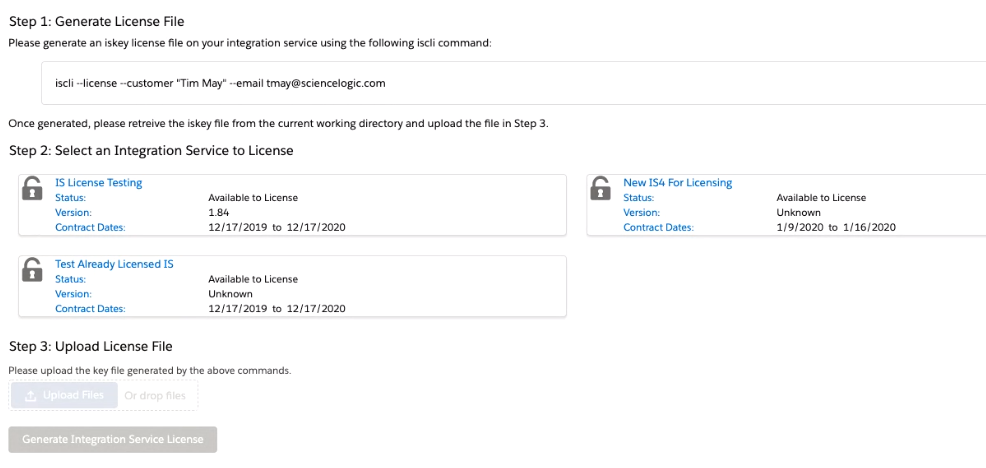Click the 'Step 1: Generate License File' heading
Screen dimensions: 986x468
(96, 21)
